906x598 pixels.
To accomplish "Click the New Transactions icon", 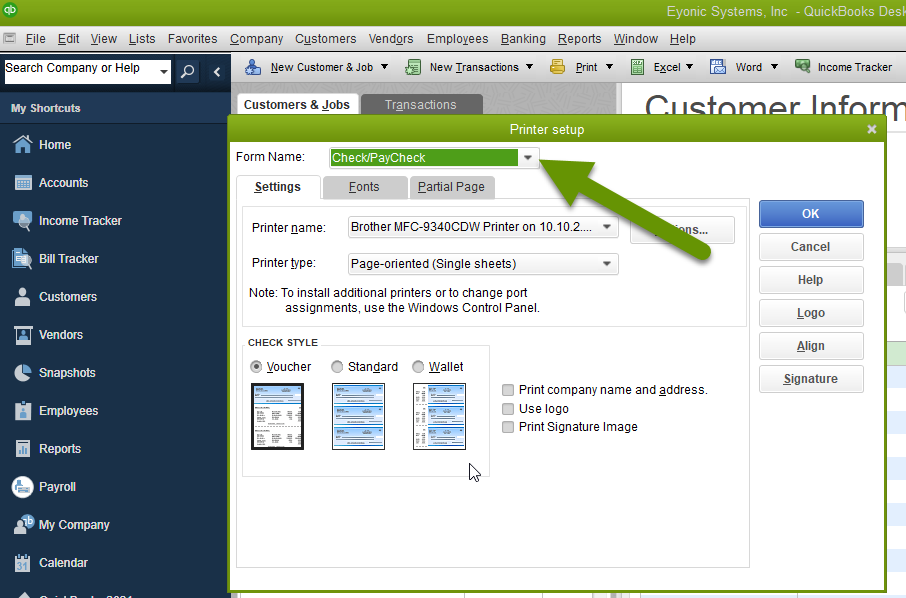I will [x=413, y=67].
